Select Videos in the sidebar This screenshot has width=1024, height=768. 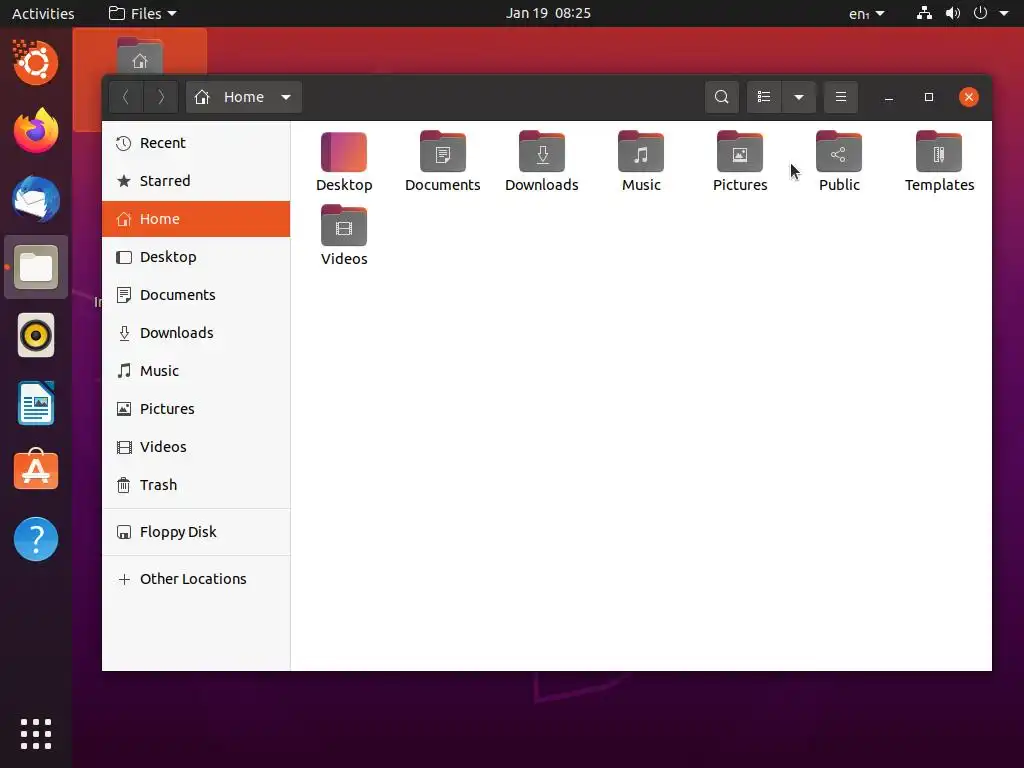196,447
